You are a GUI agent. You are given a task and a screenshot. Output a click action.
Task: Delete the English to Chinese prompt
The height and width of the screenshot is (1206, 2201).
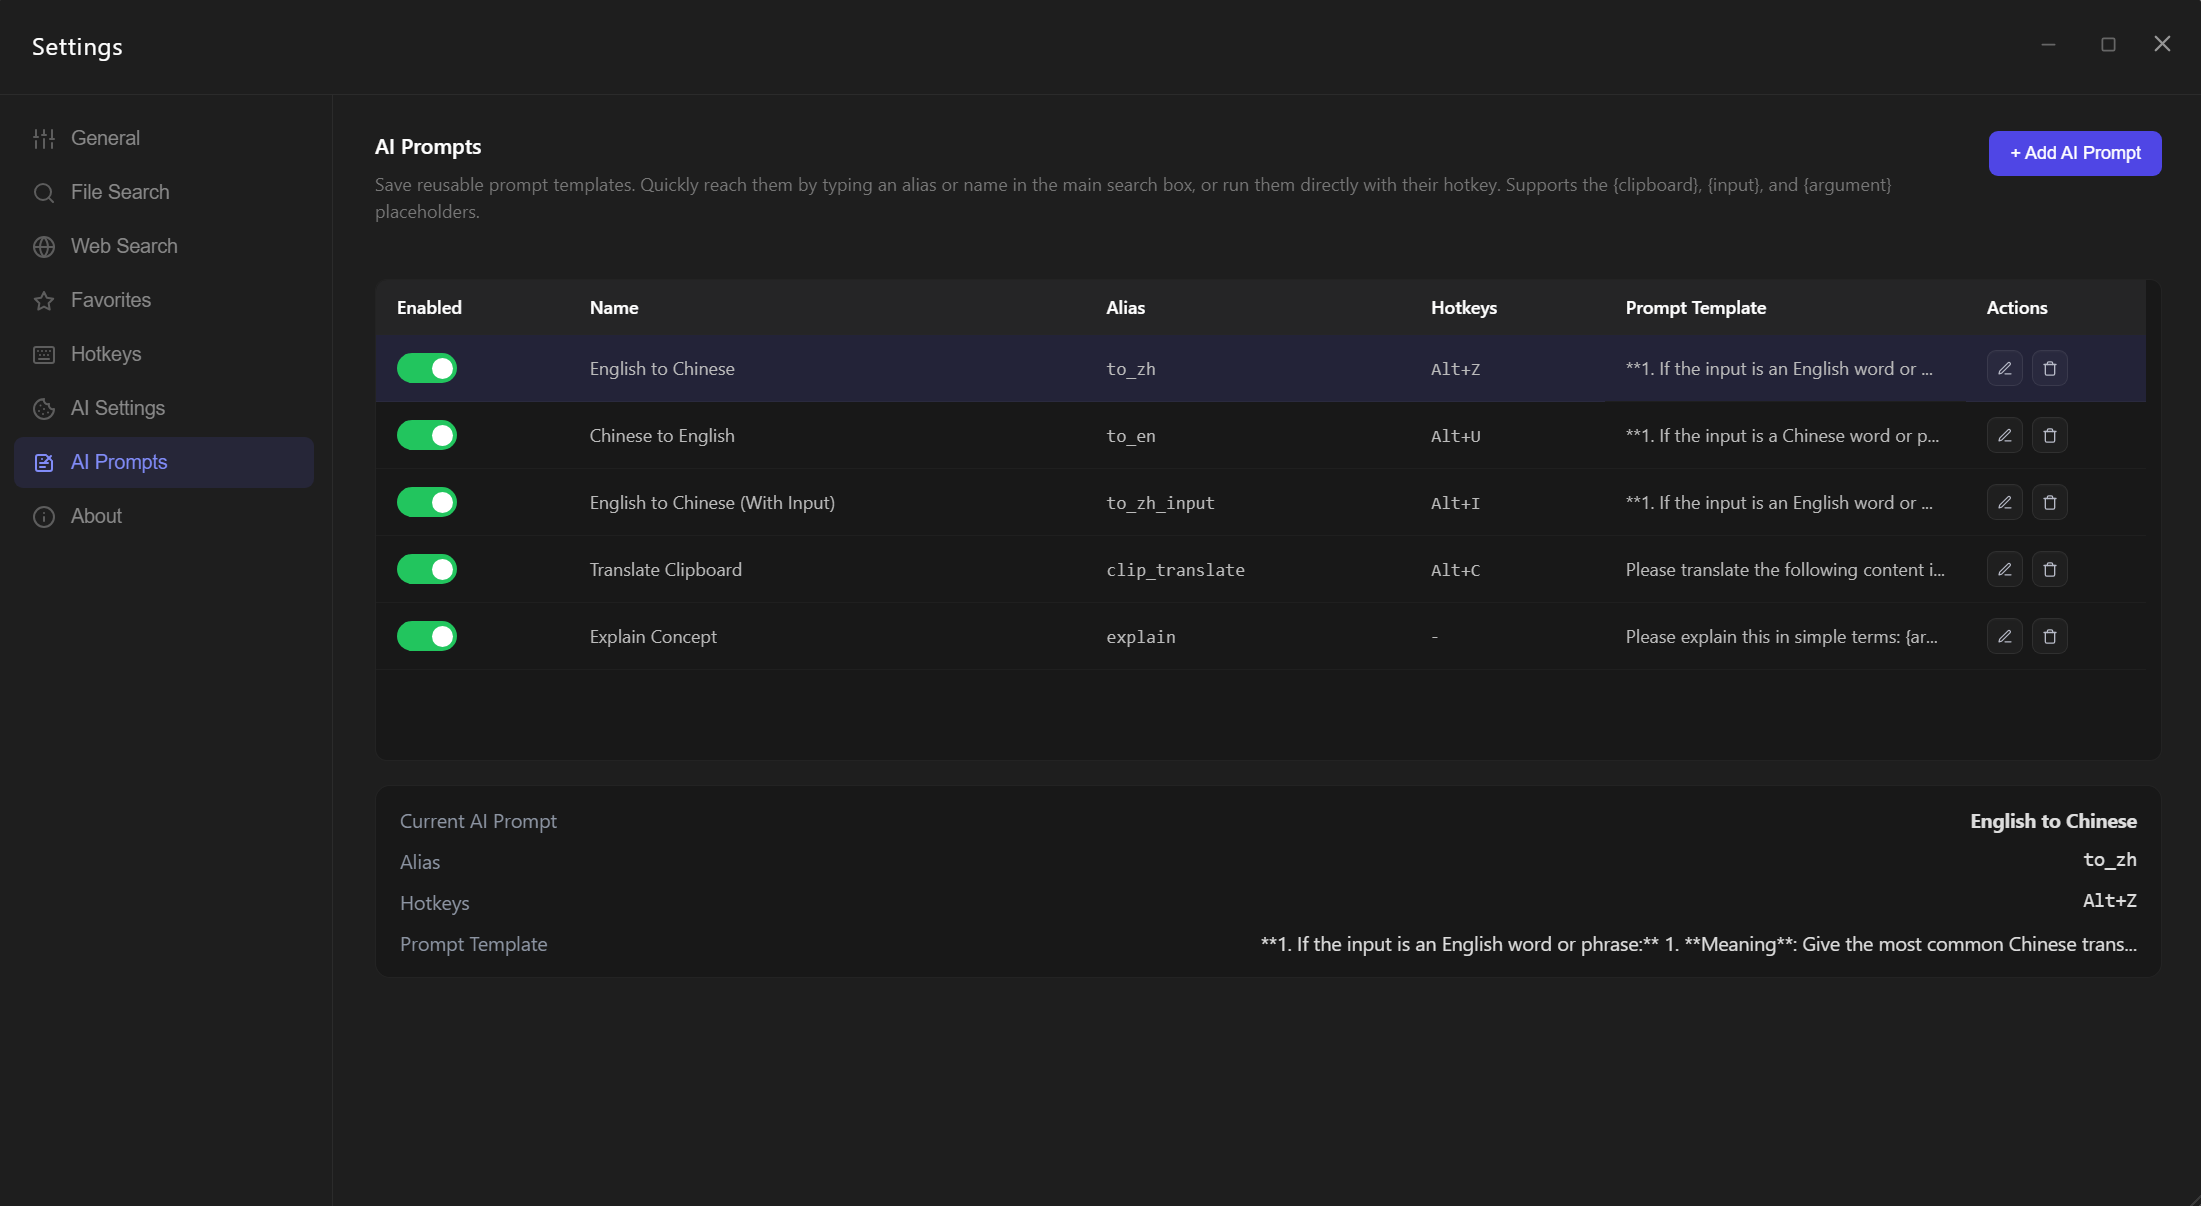tap(2049, 369)
